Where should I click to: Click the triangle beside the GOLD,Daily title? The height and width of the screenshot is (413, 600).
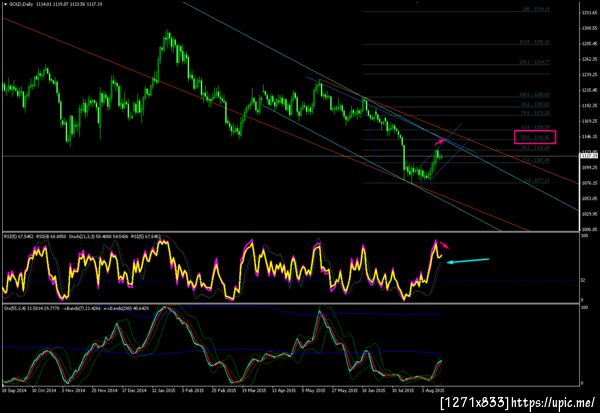(x=5, y=5)
